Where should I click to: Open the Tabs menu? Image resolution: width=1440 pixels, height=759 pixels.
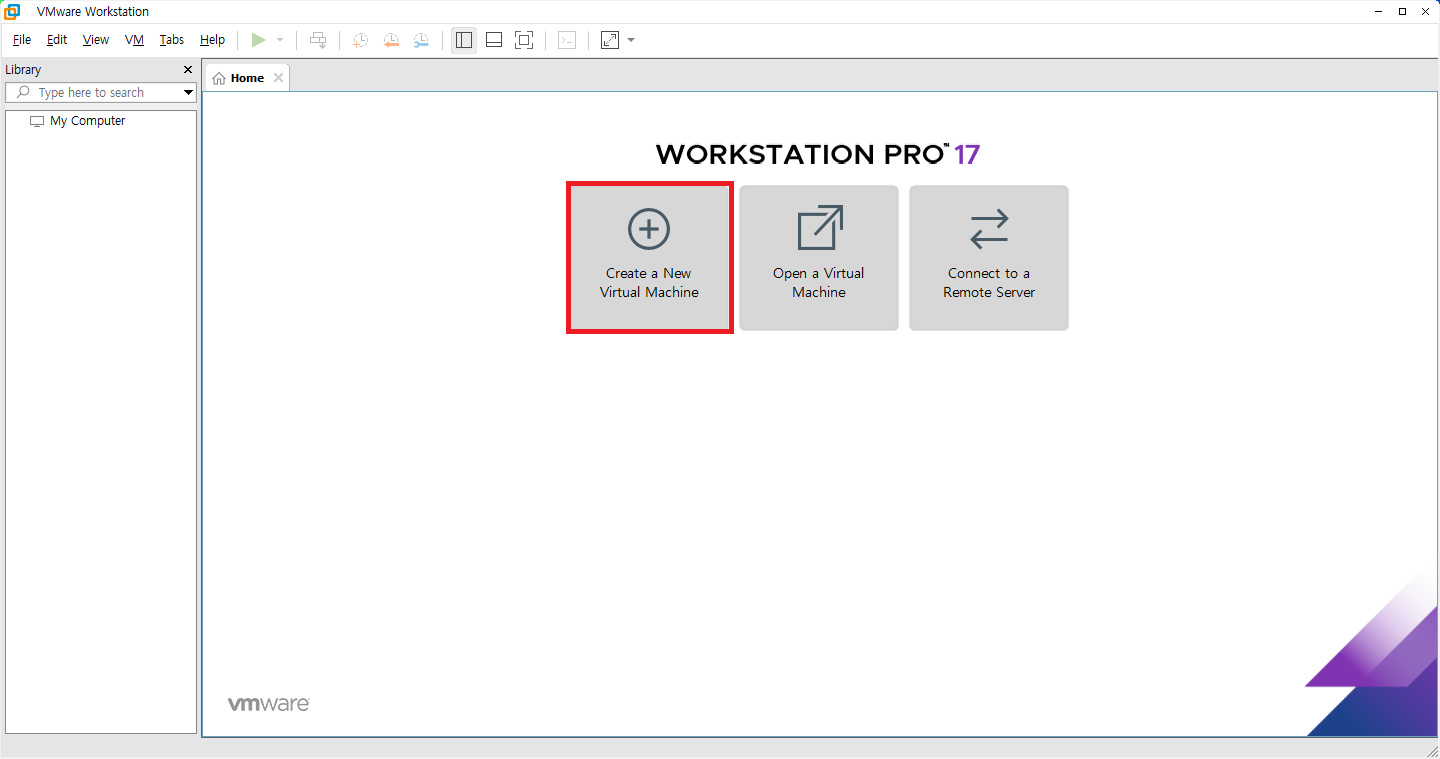pos(172,40)
